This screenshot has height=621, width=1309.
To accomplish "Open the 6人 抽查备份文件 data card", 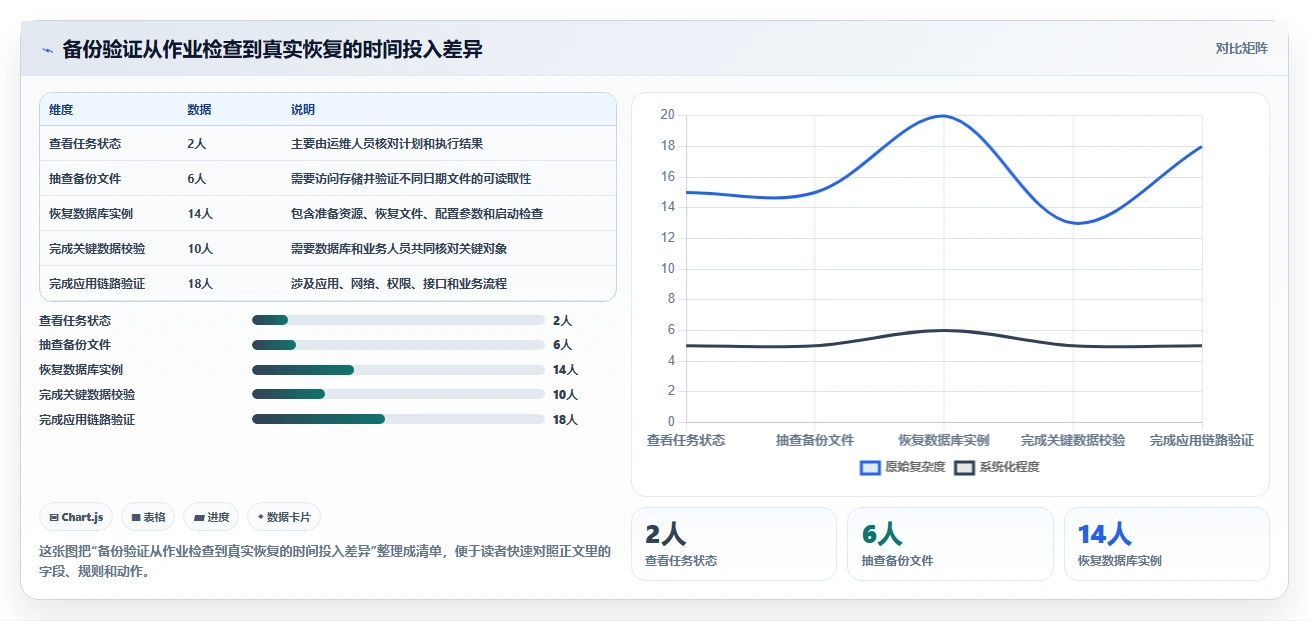I will (950, 544).
